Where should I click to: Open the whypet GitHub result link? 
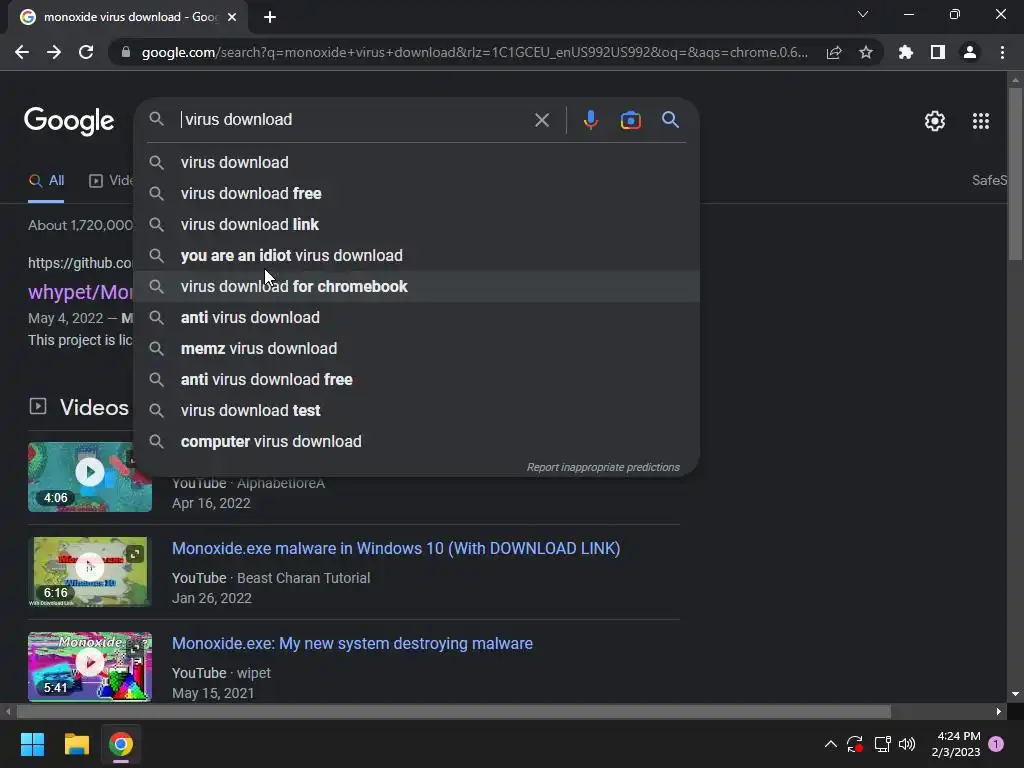(x=80, y=292)
